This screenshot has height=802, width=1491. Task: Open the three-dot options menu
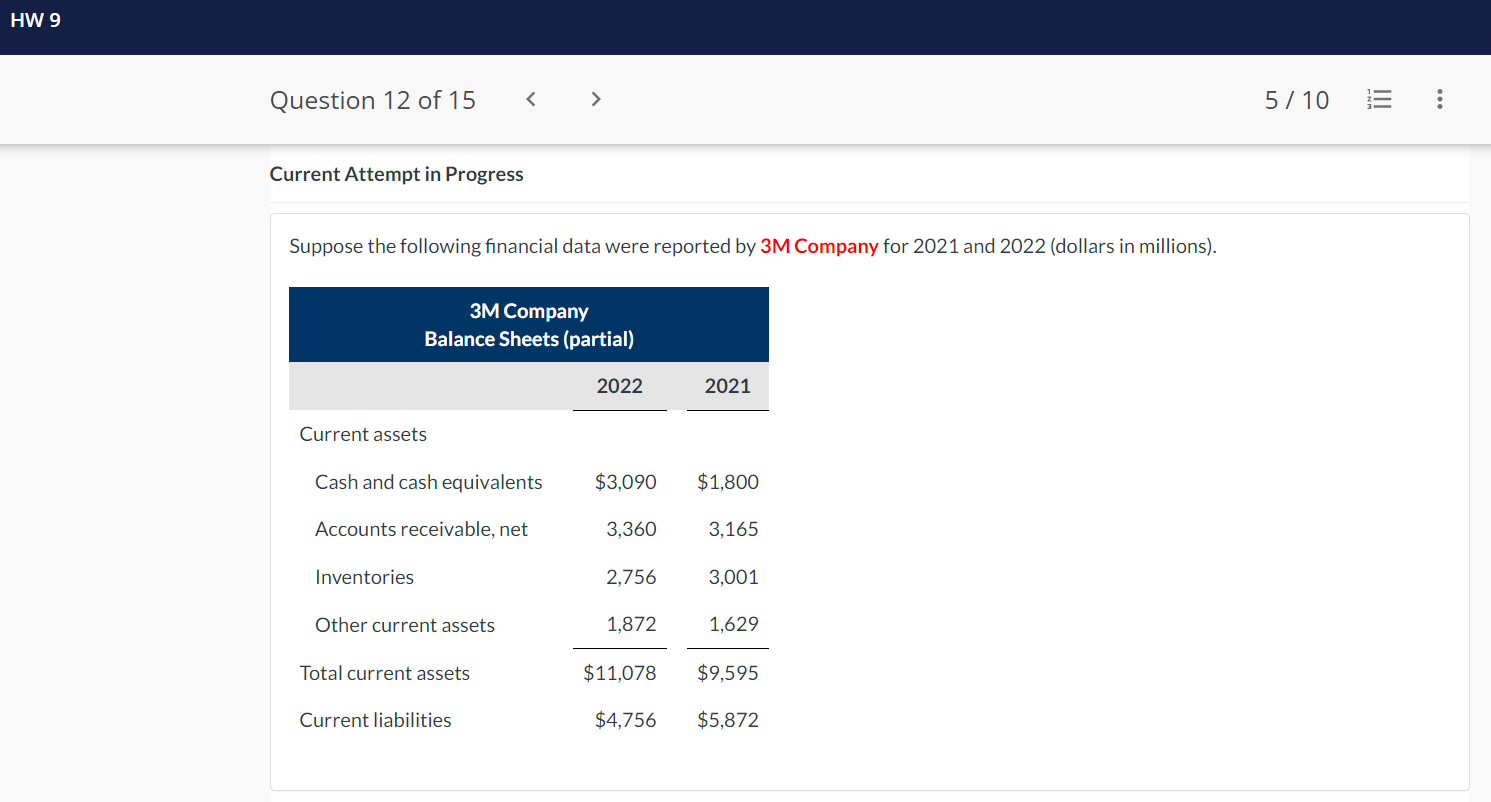pyautogui.click(x=1440, y=99)
